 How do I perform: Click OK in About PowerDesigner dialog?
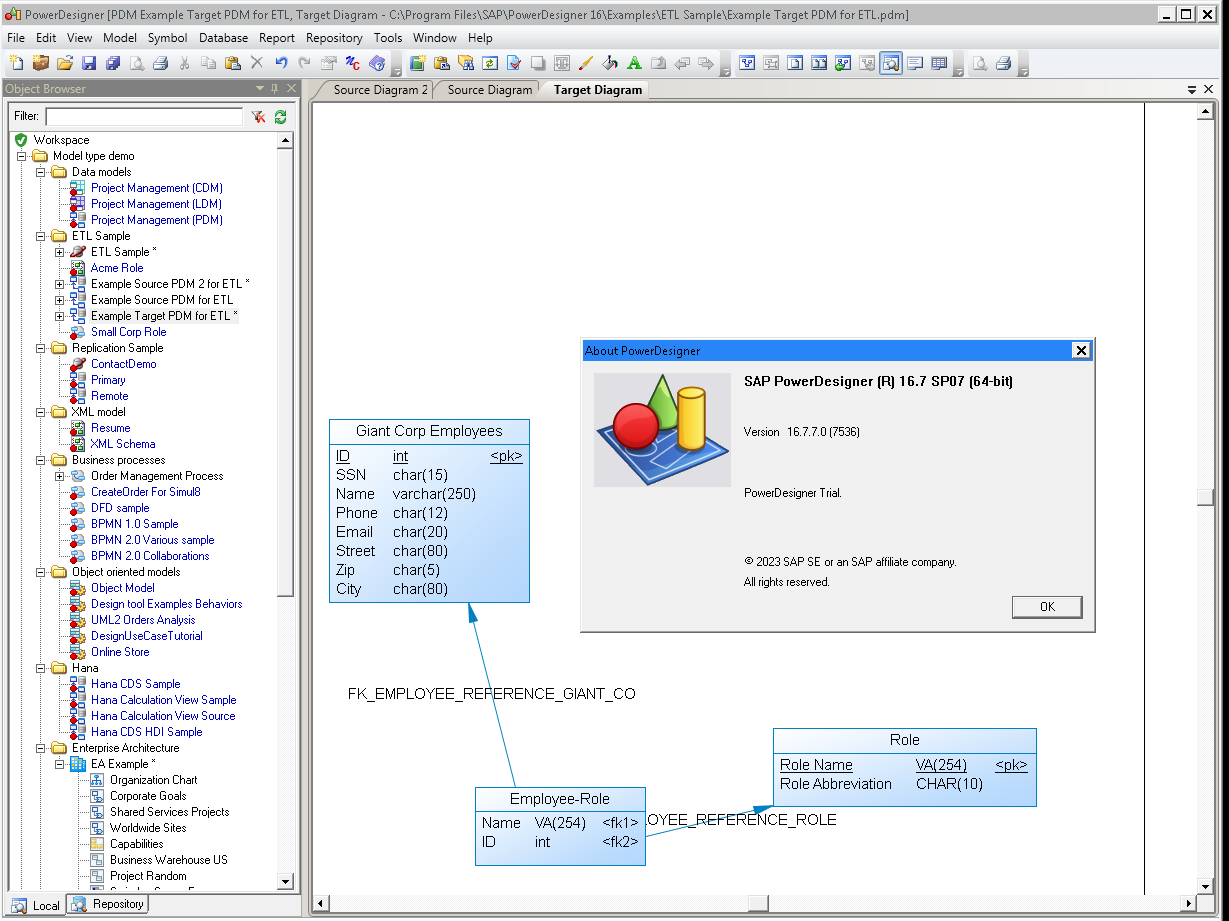tap(1047, 607)
